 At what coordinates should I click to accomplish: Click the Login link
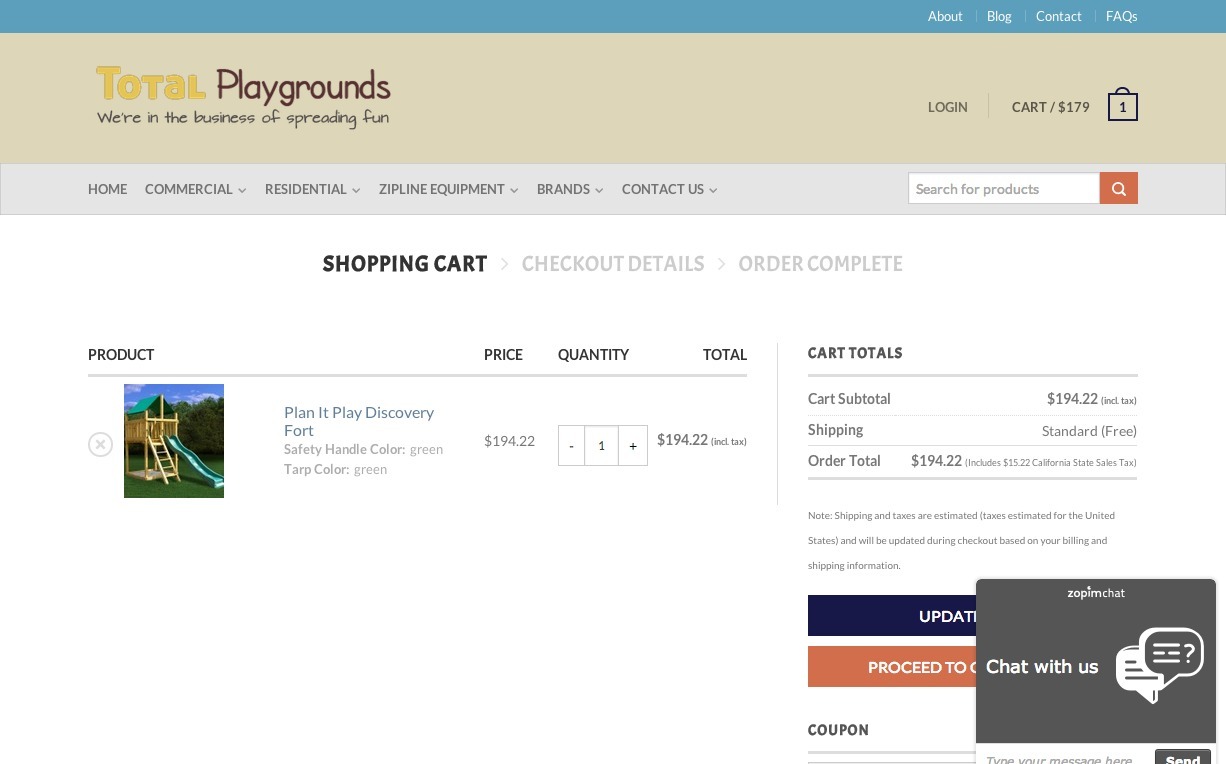(x=947, y=107)
